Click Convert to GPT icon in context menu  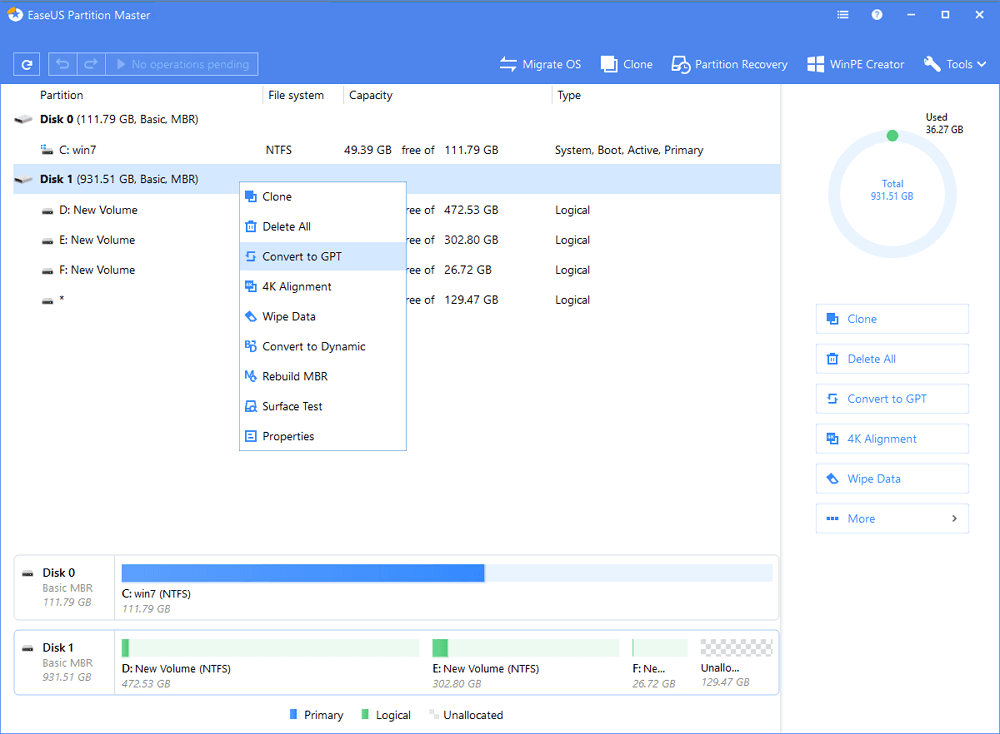(251, 256)
